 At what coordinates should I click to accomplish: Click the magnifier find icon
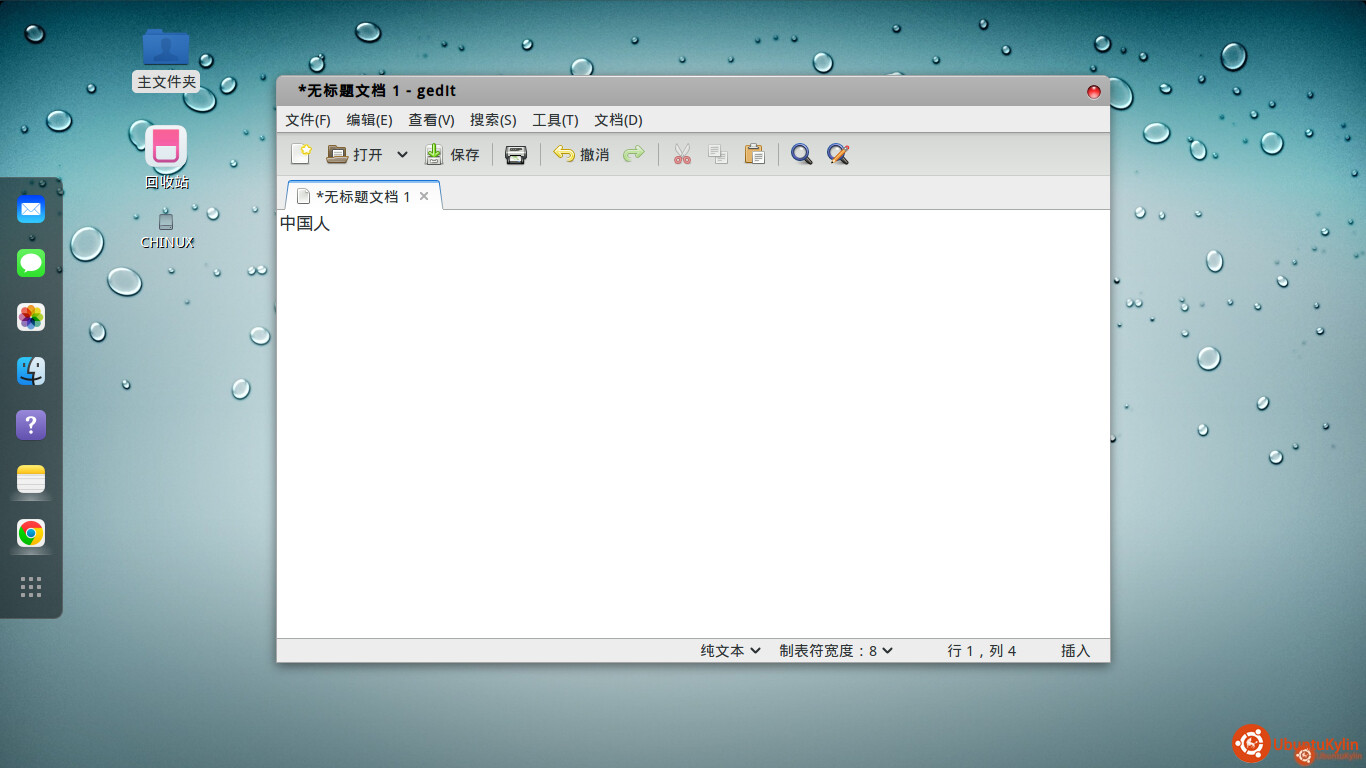801,154
